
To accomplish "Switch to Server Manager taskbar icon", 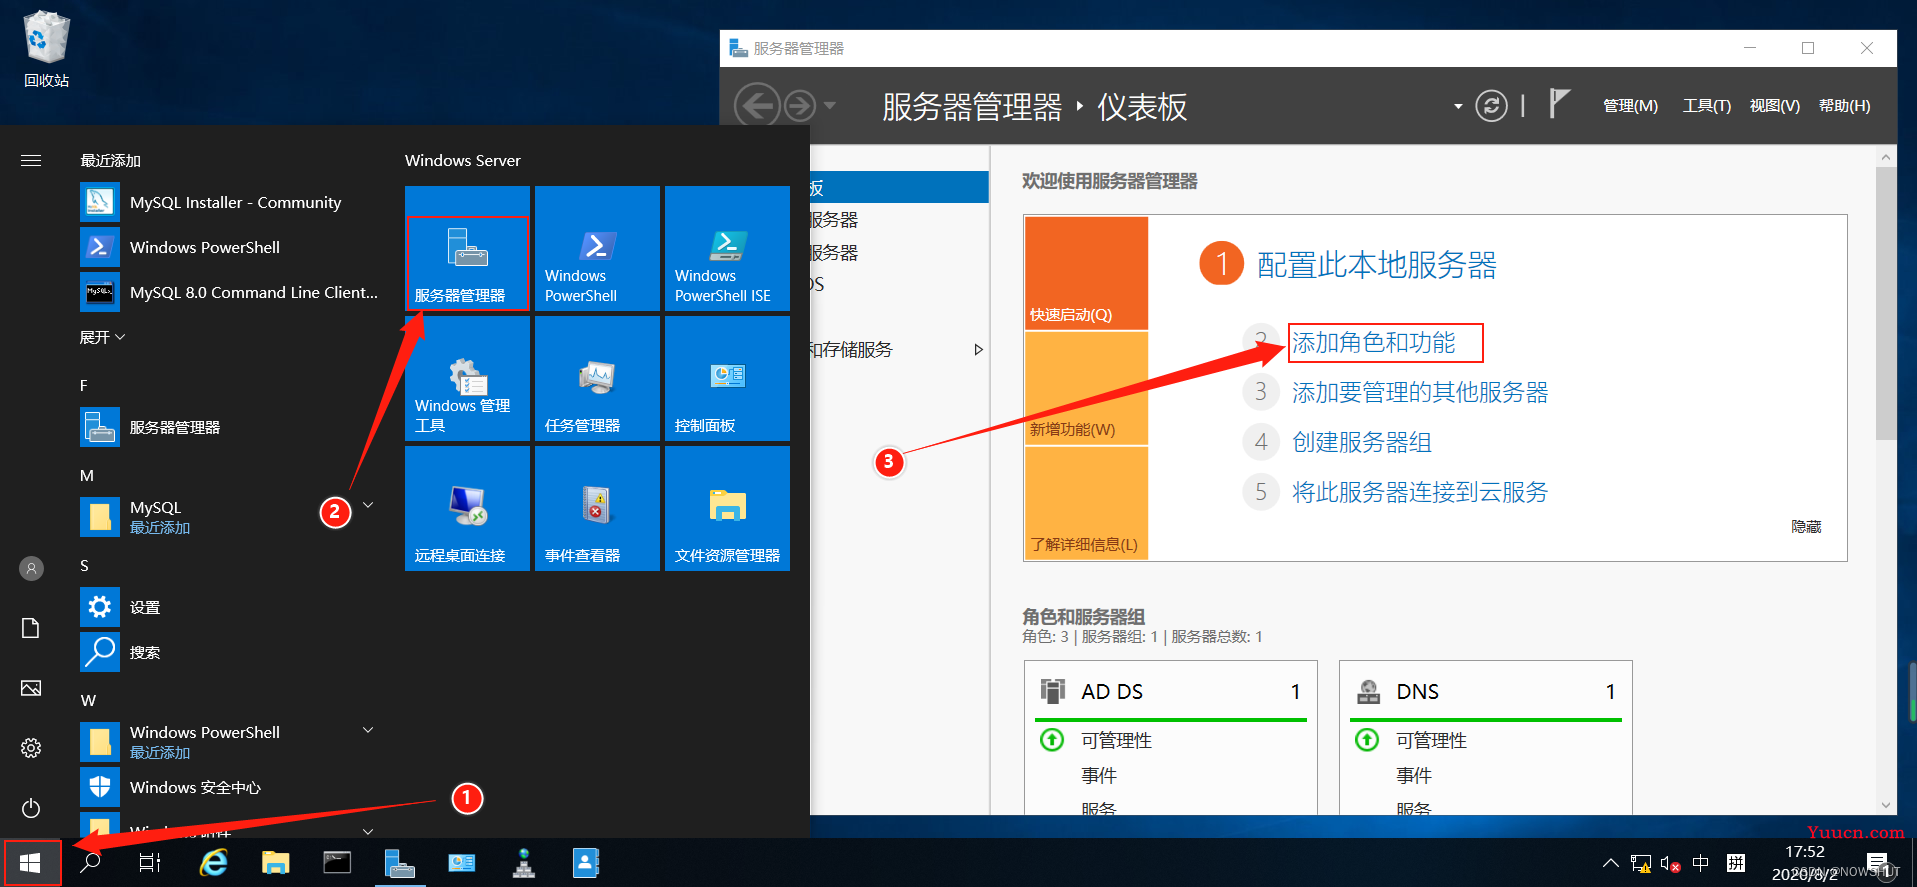I will pyautogui.click(x=400, y=862).
